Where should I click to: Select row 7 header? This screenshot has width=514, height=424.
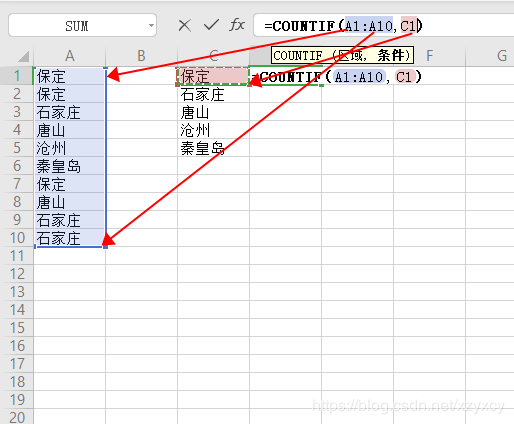pyautogui.click(x=17, y=184)
